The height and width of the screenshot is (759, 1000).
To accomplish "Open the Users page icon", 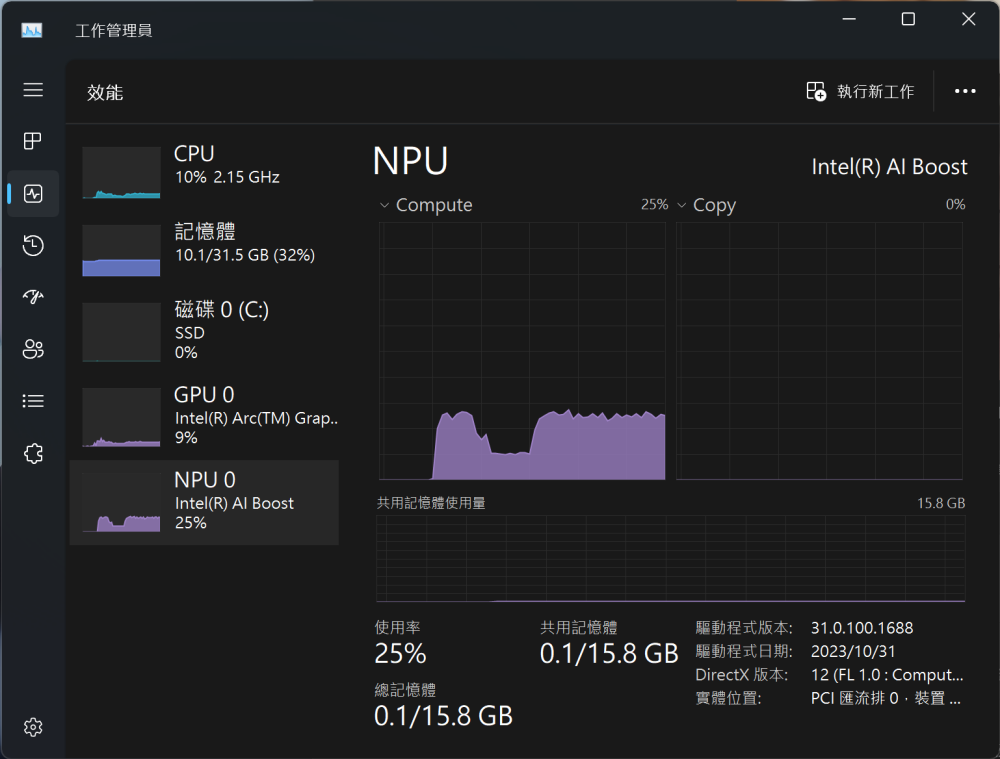I will coord(33,349).
